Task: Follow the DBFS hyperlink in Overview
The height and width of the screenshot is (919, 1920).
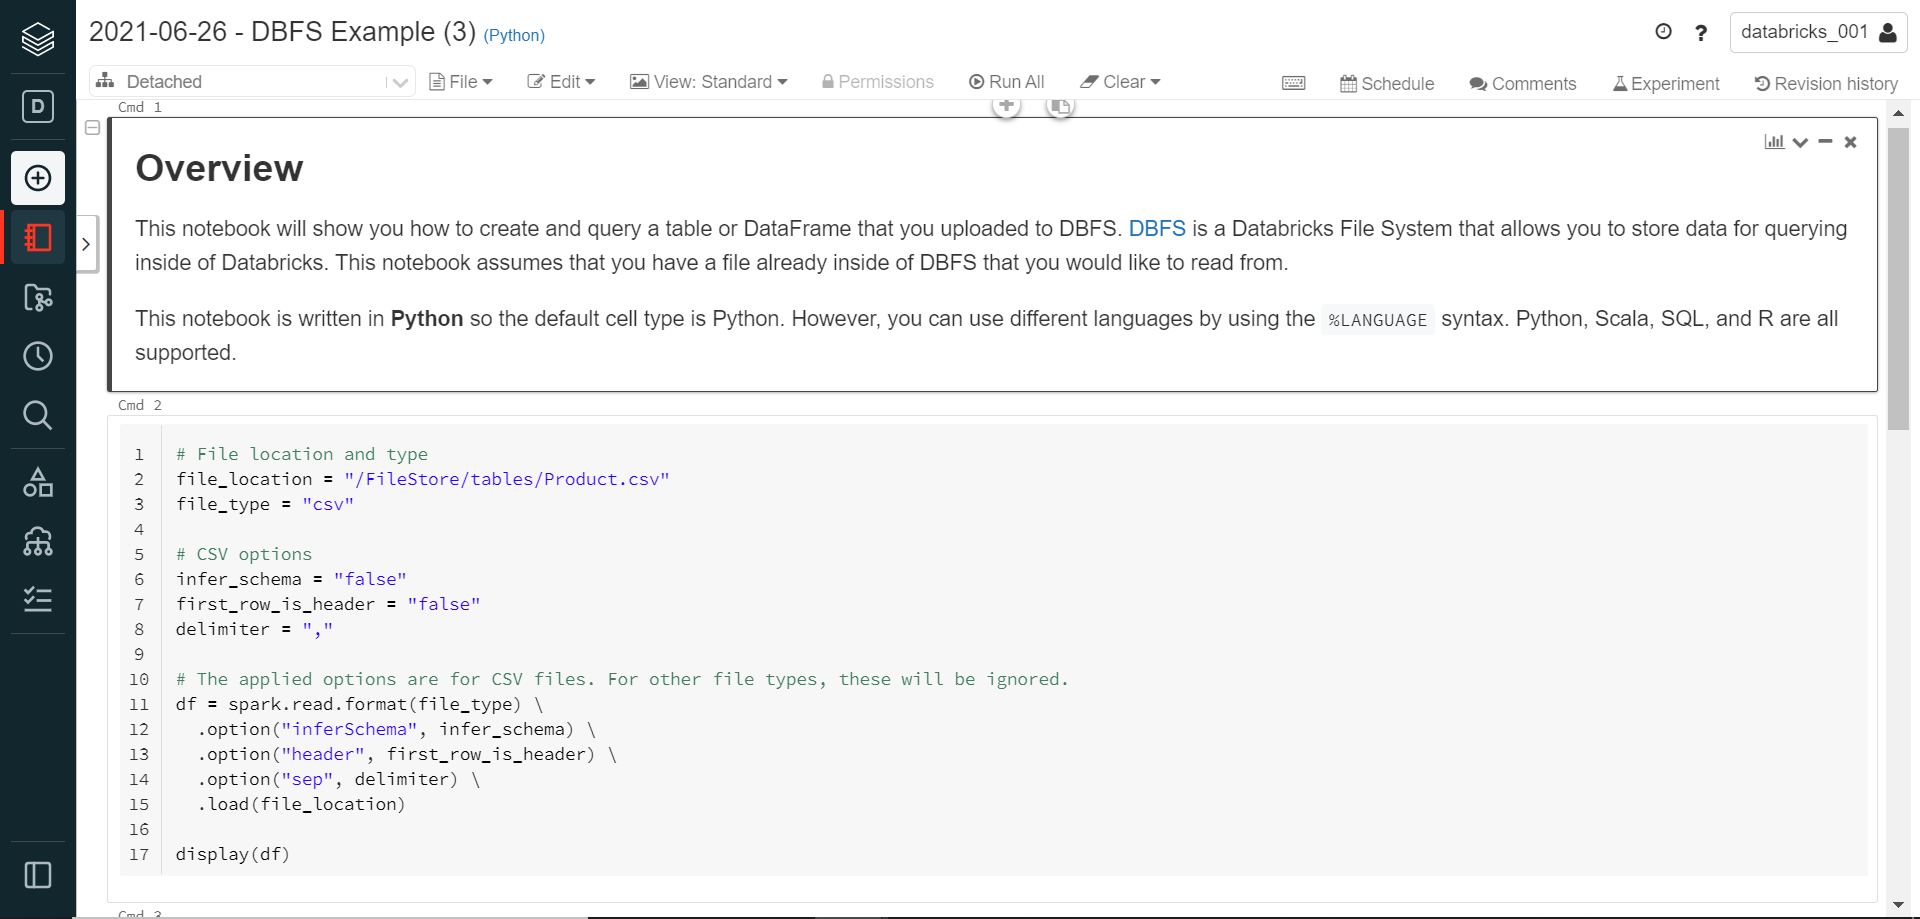Action: coord(1156,228)
